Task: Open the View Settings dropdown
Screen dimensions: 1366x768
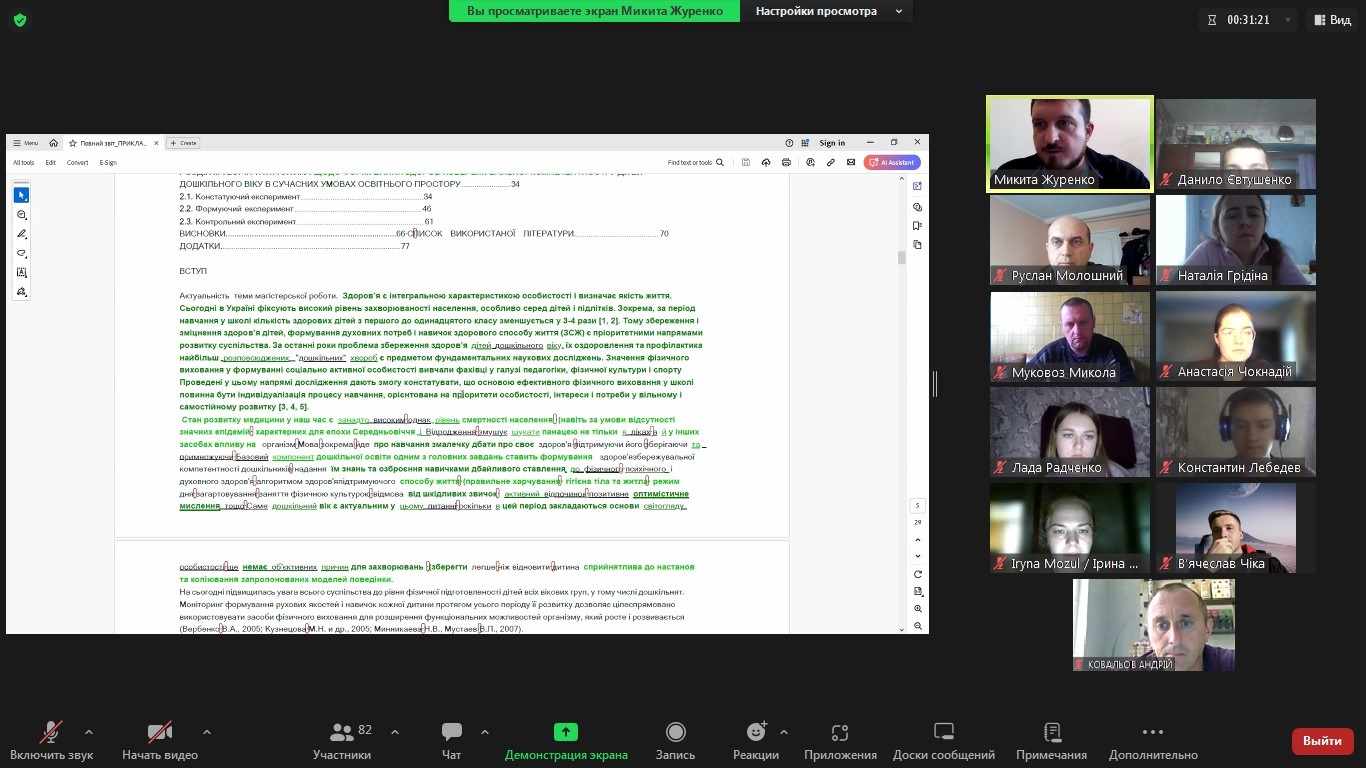Action: click(828, 11)
